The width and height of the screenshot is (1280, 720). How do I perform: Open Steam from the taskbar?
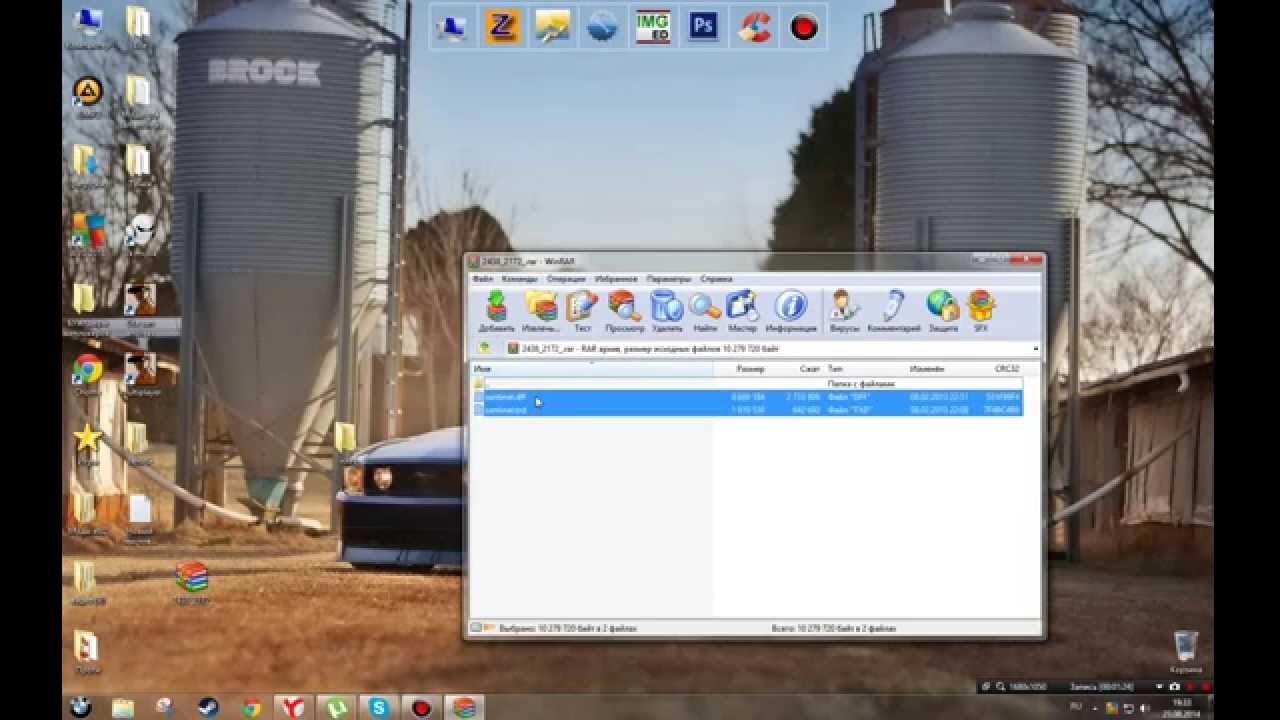pyautogui.click(x=208, y=707)
